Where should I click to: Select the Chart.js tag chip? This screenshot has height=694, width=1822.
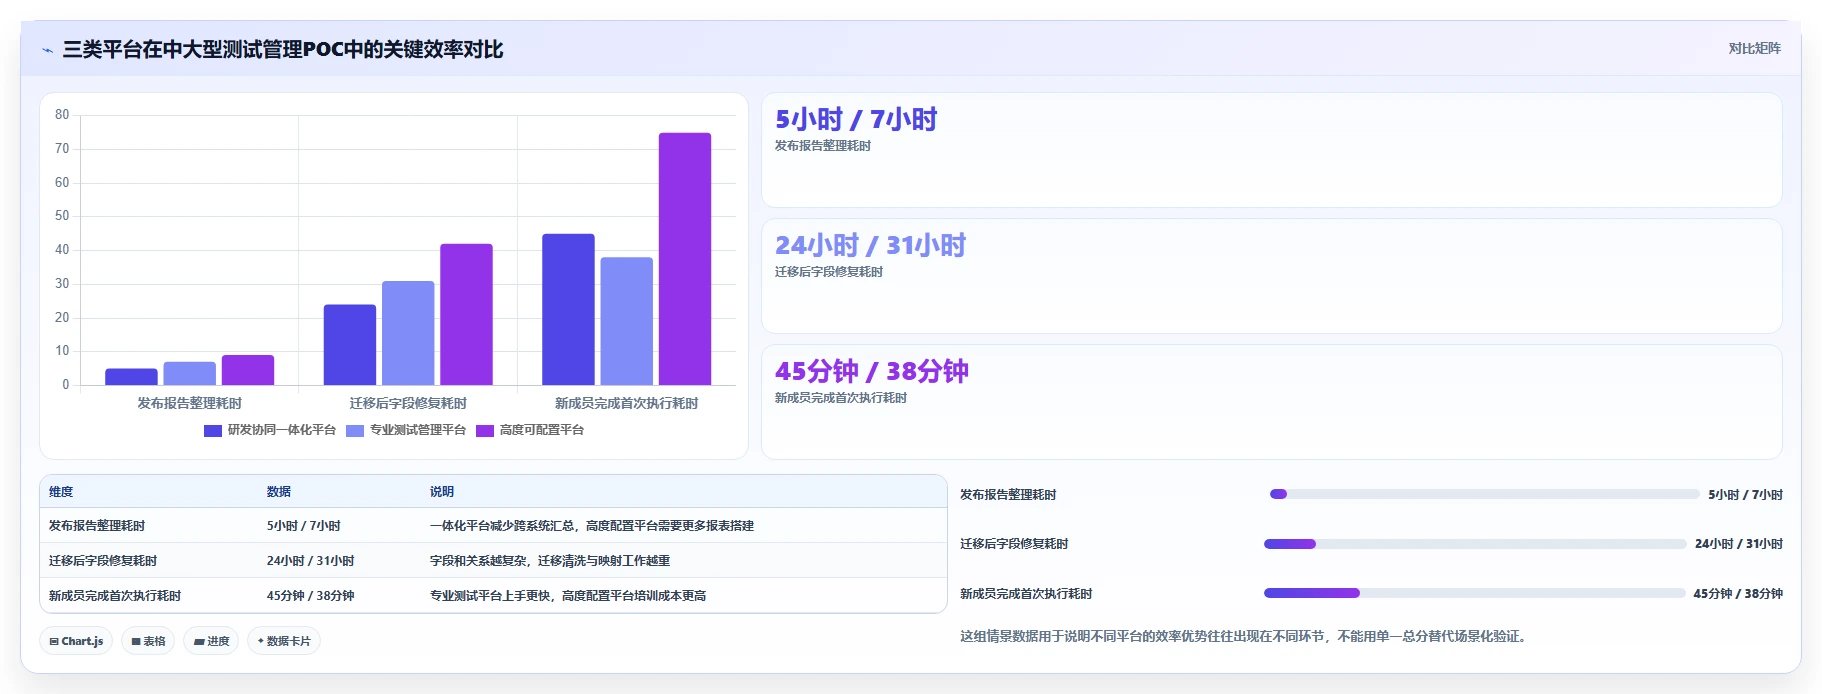76,641
